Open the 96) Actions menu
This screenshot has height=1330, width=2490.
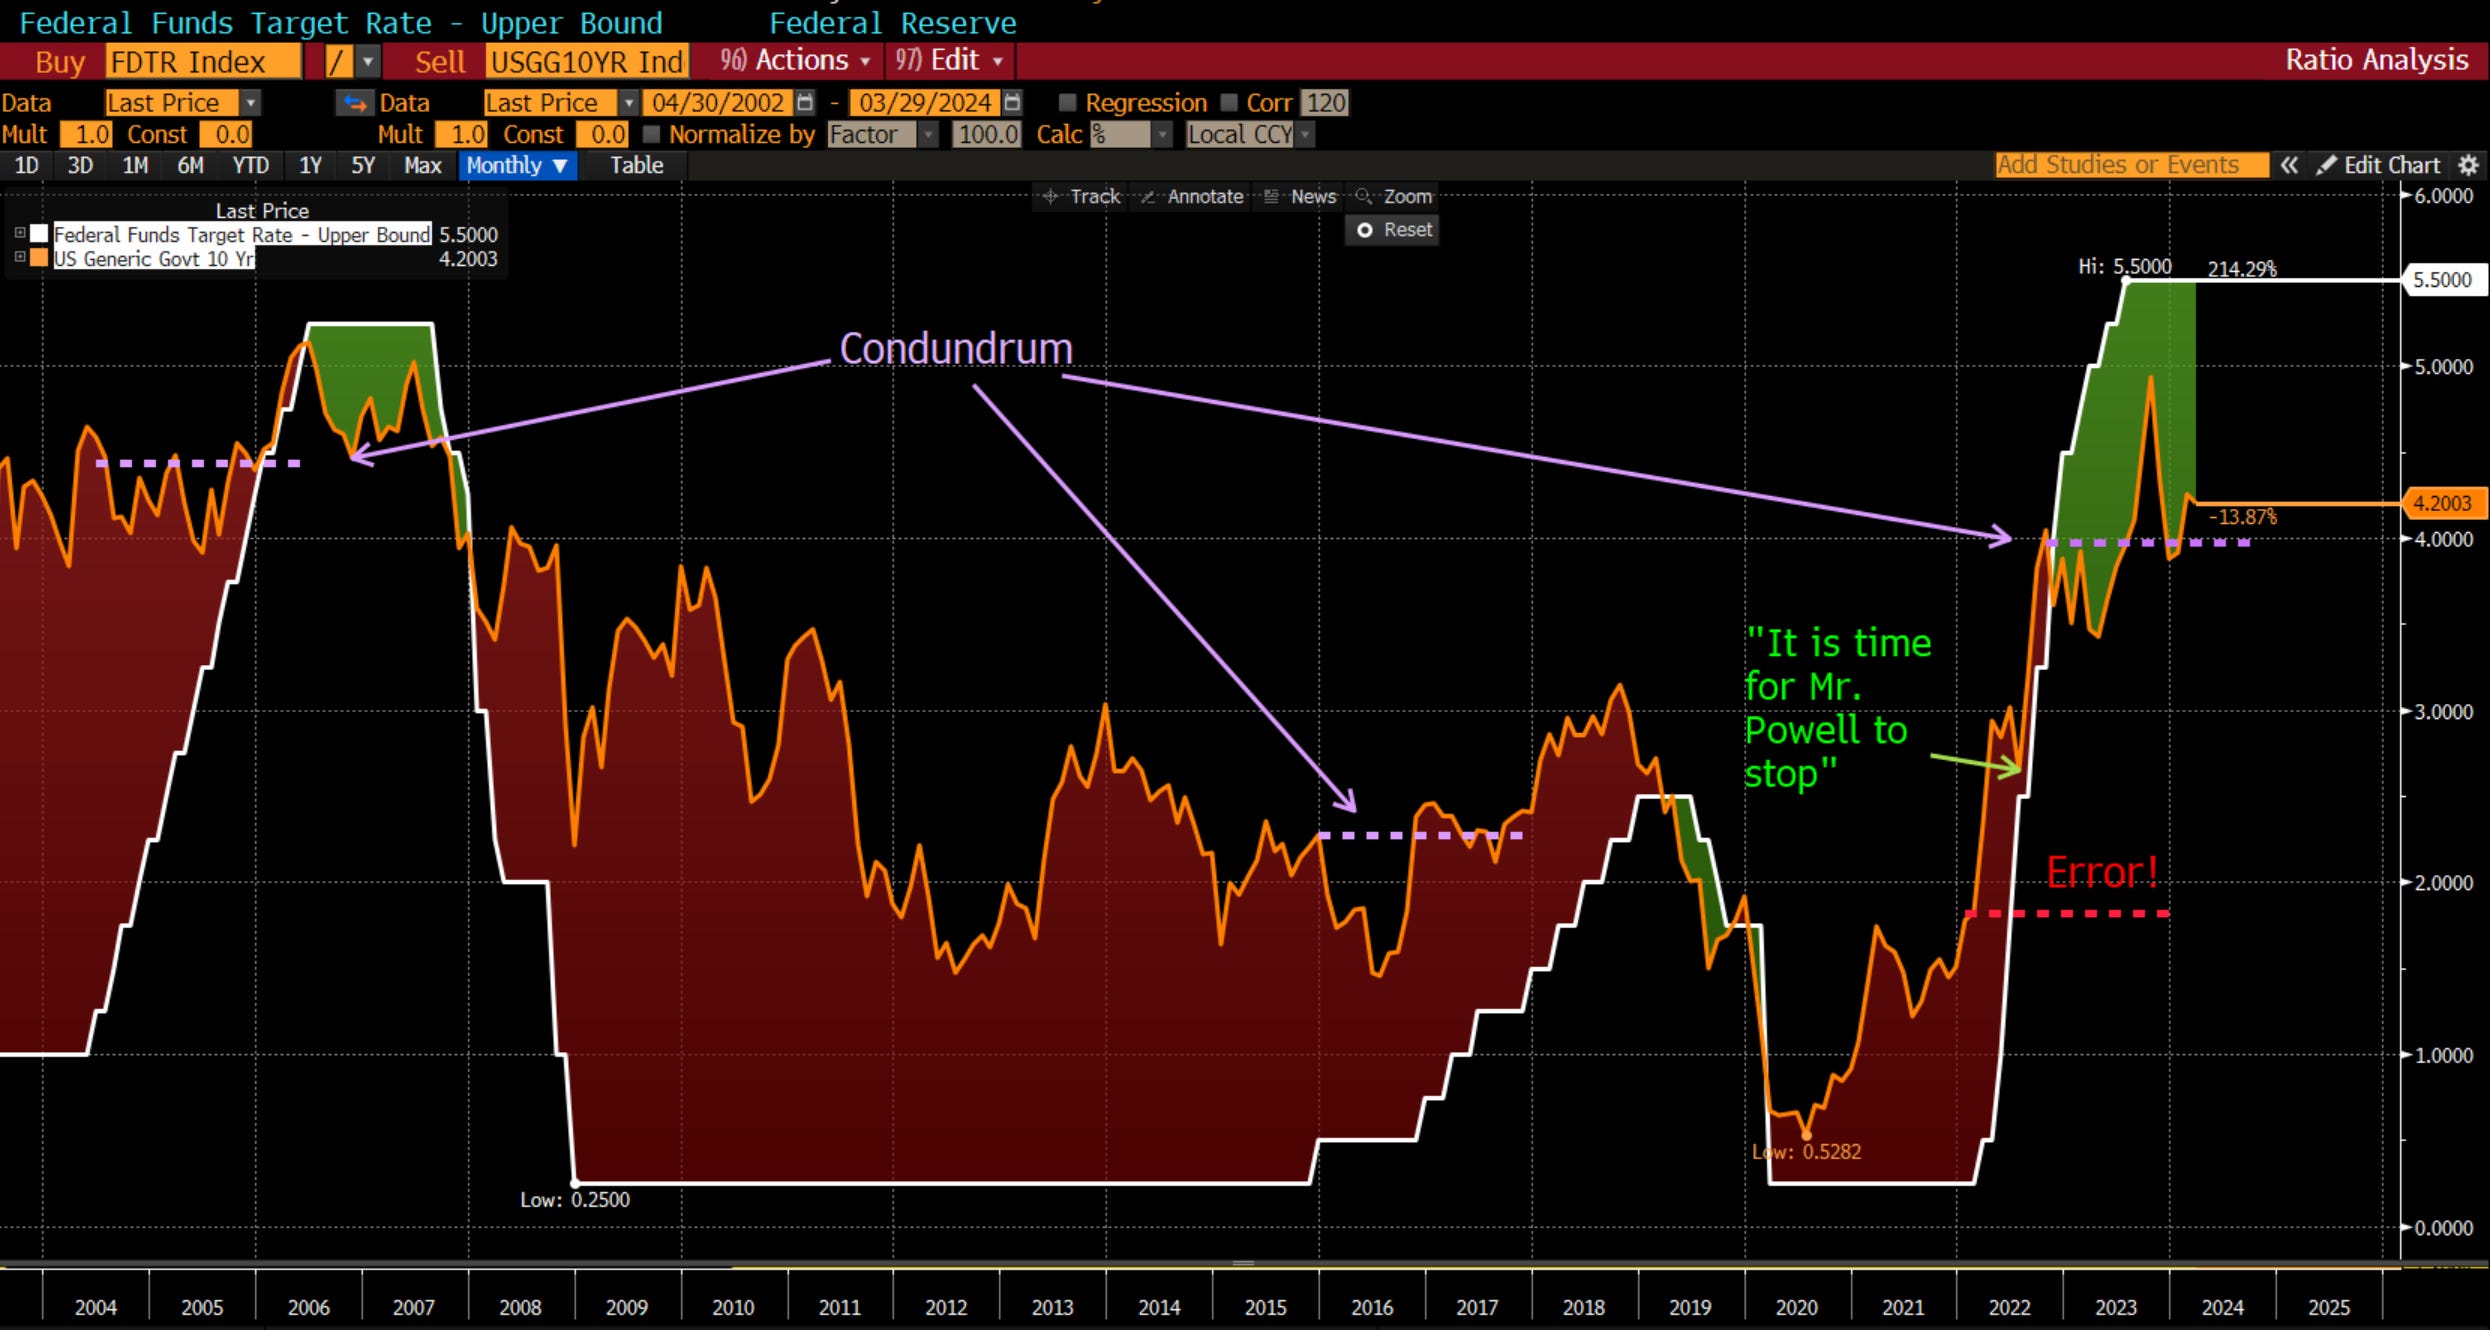pyautogui.click(x=795, y=61)
